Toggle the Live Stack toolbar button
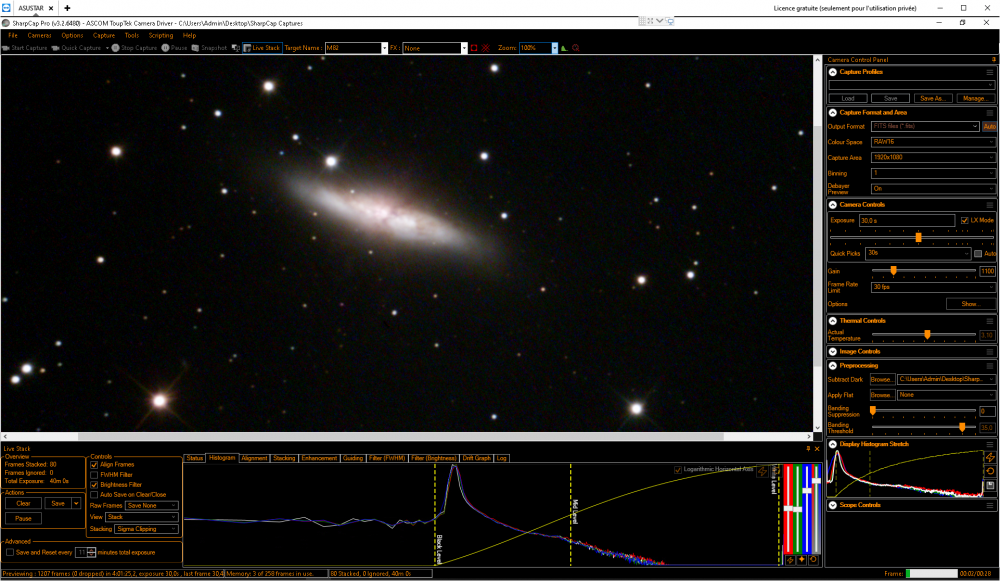Image resolution: width=1000 pixels, height=581 pixels. tap(262, 48)
